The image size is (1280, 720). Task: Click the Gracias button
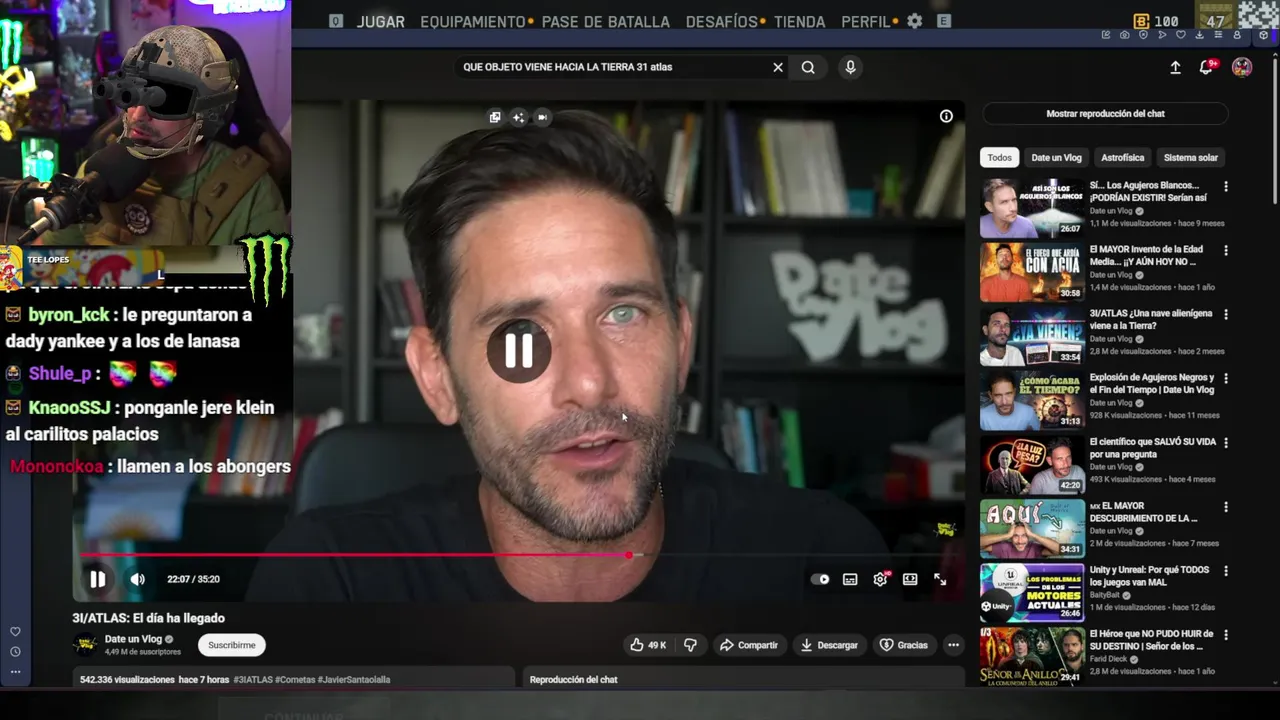point(903,645)
